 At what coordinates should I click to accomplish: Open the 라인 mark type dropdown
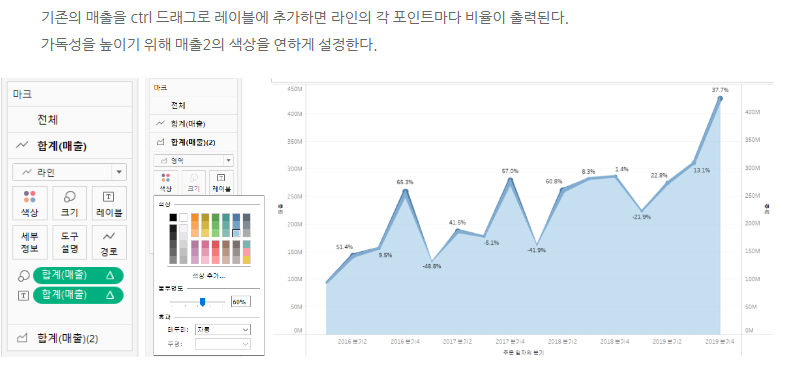69,172
